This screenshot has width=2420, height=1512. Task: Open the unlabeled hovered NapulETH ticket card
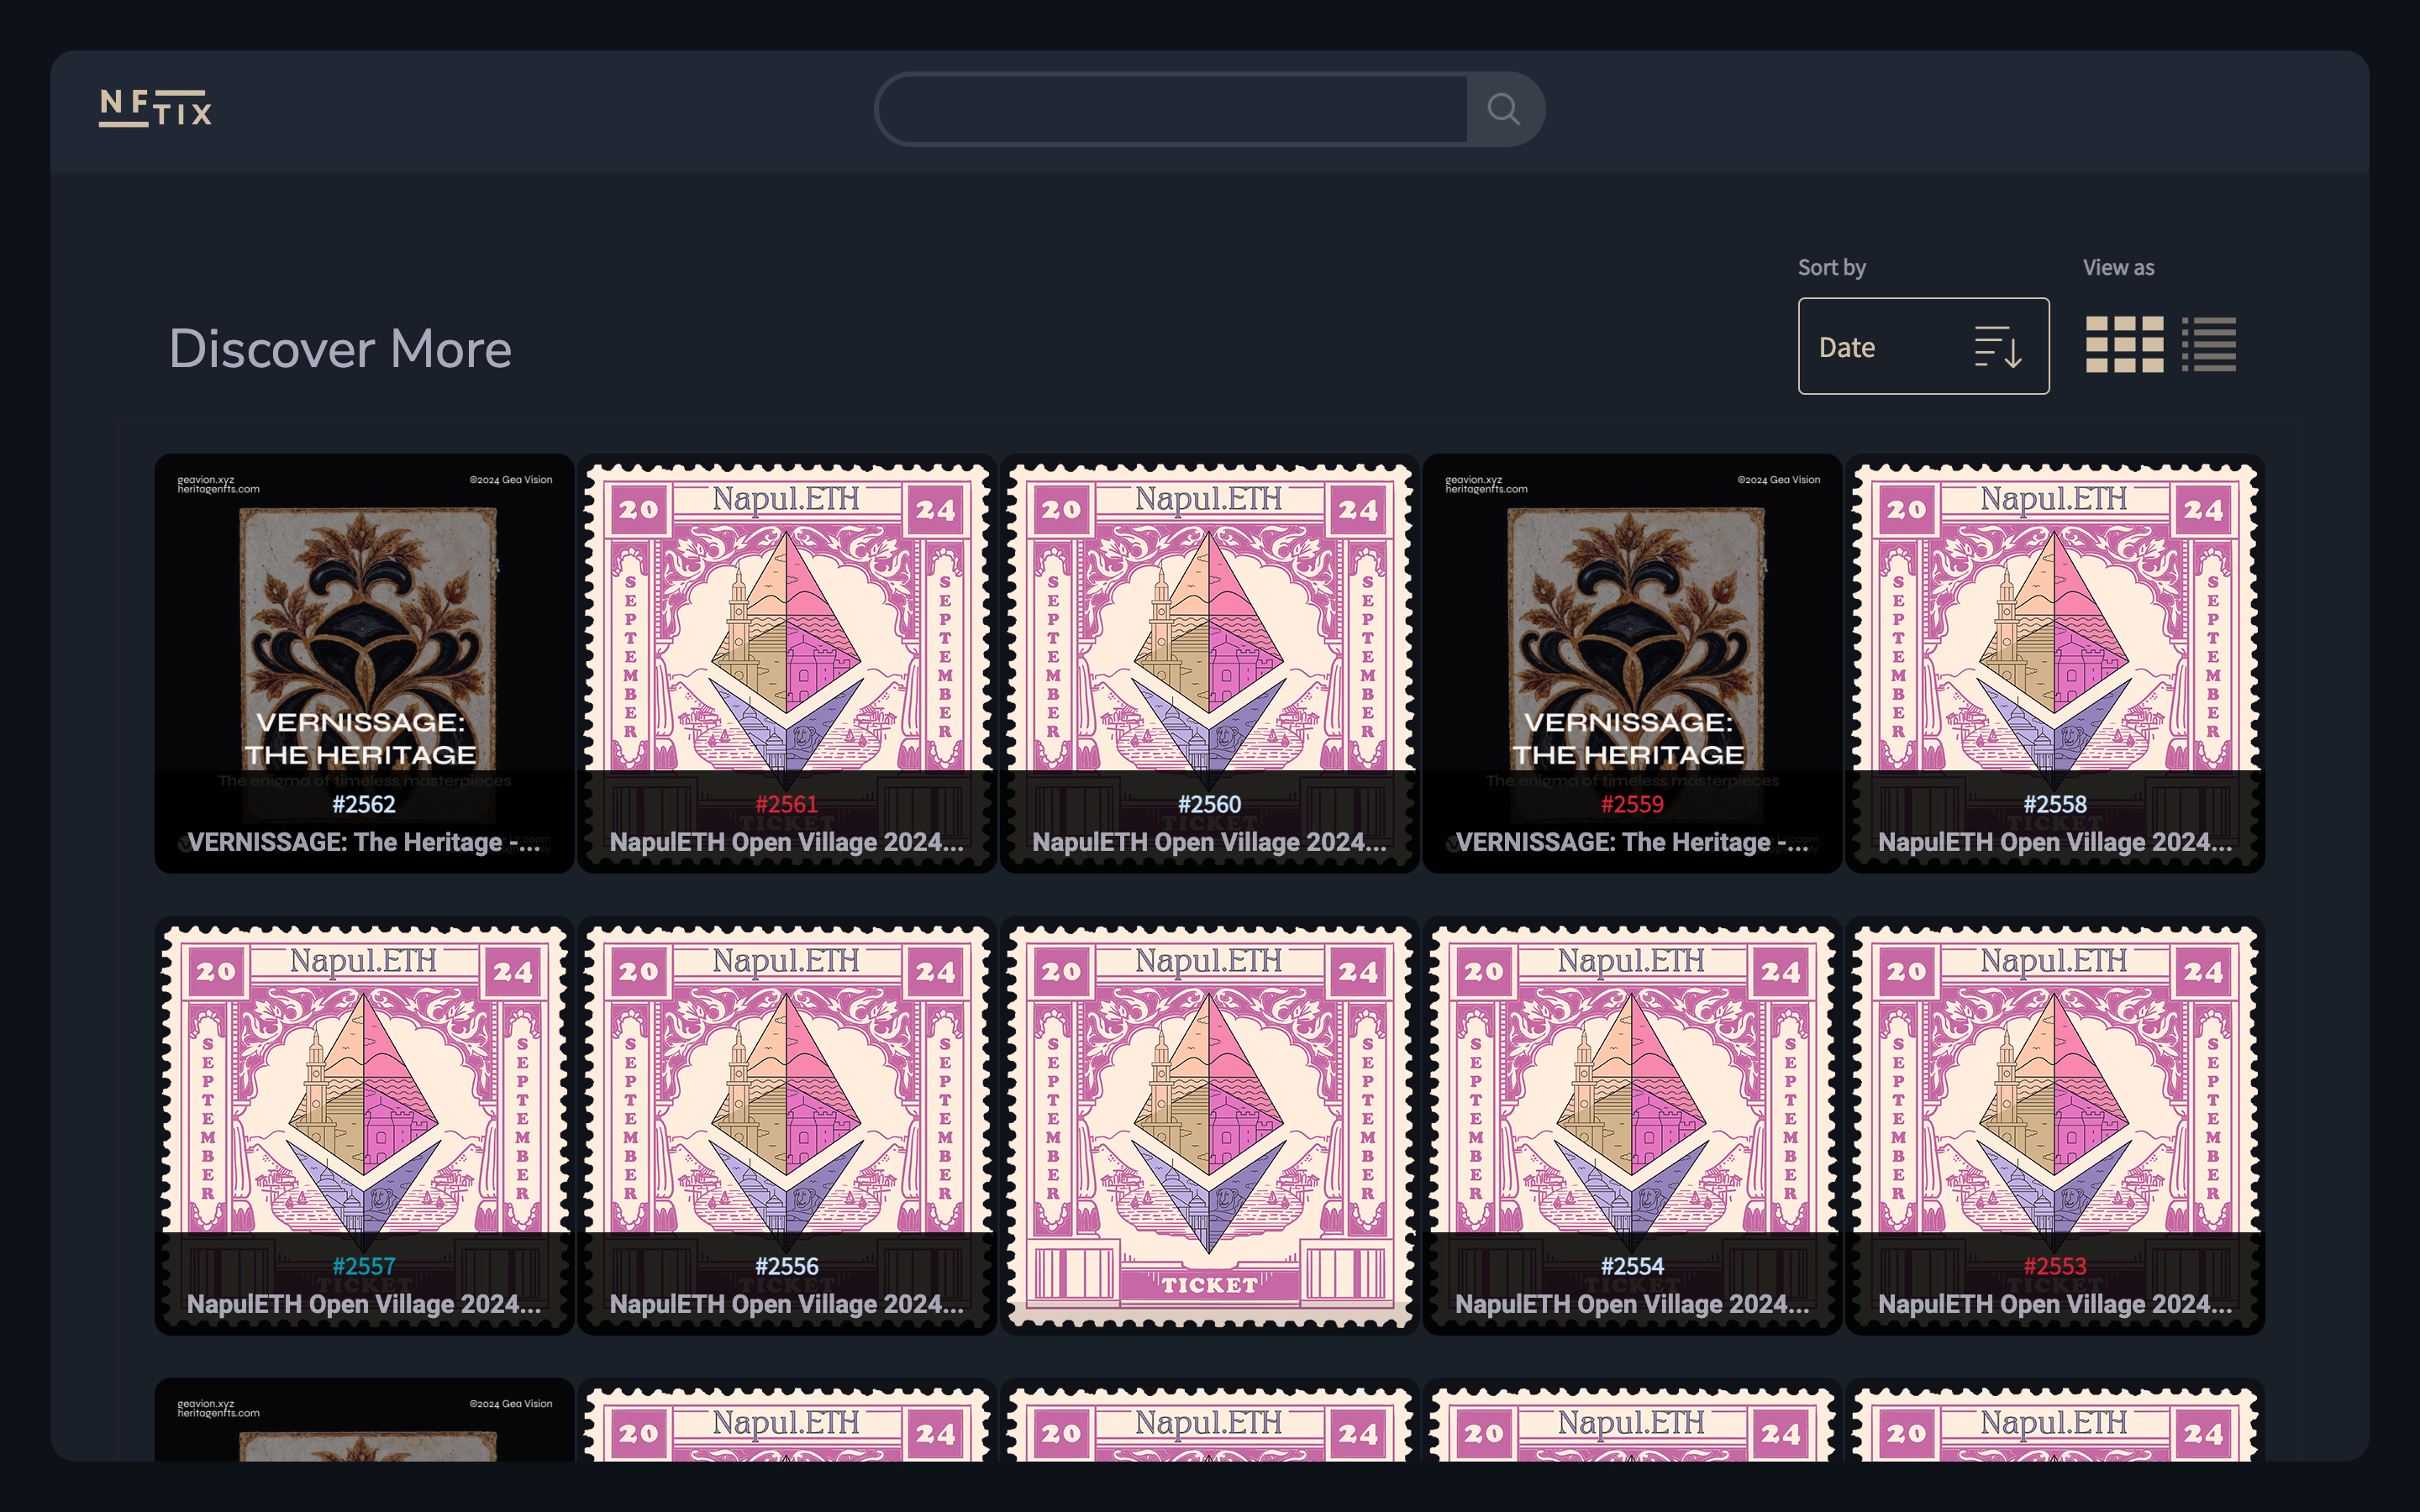click(1209, 1100)
